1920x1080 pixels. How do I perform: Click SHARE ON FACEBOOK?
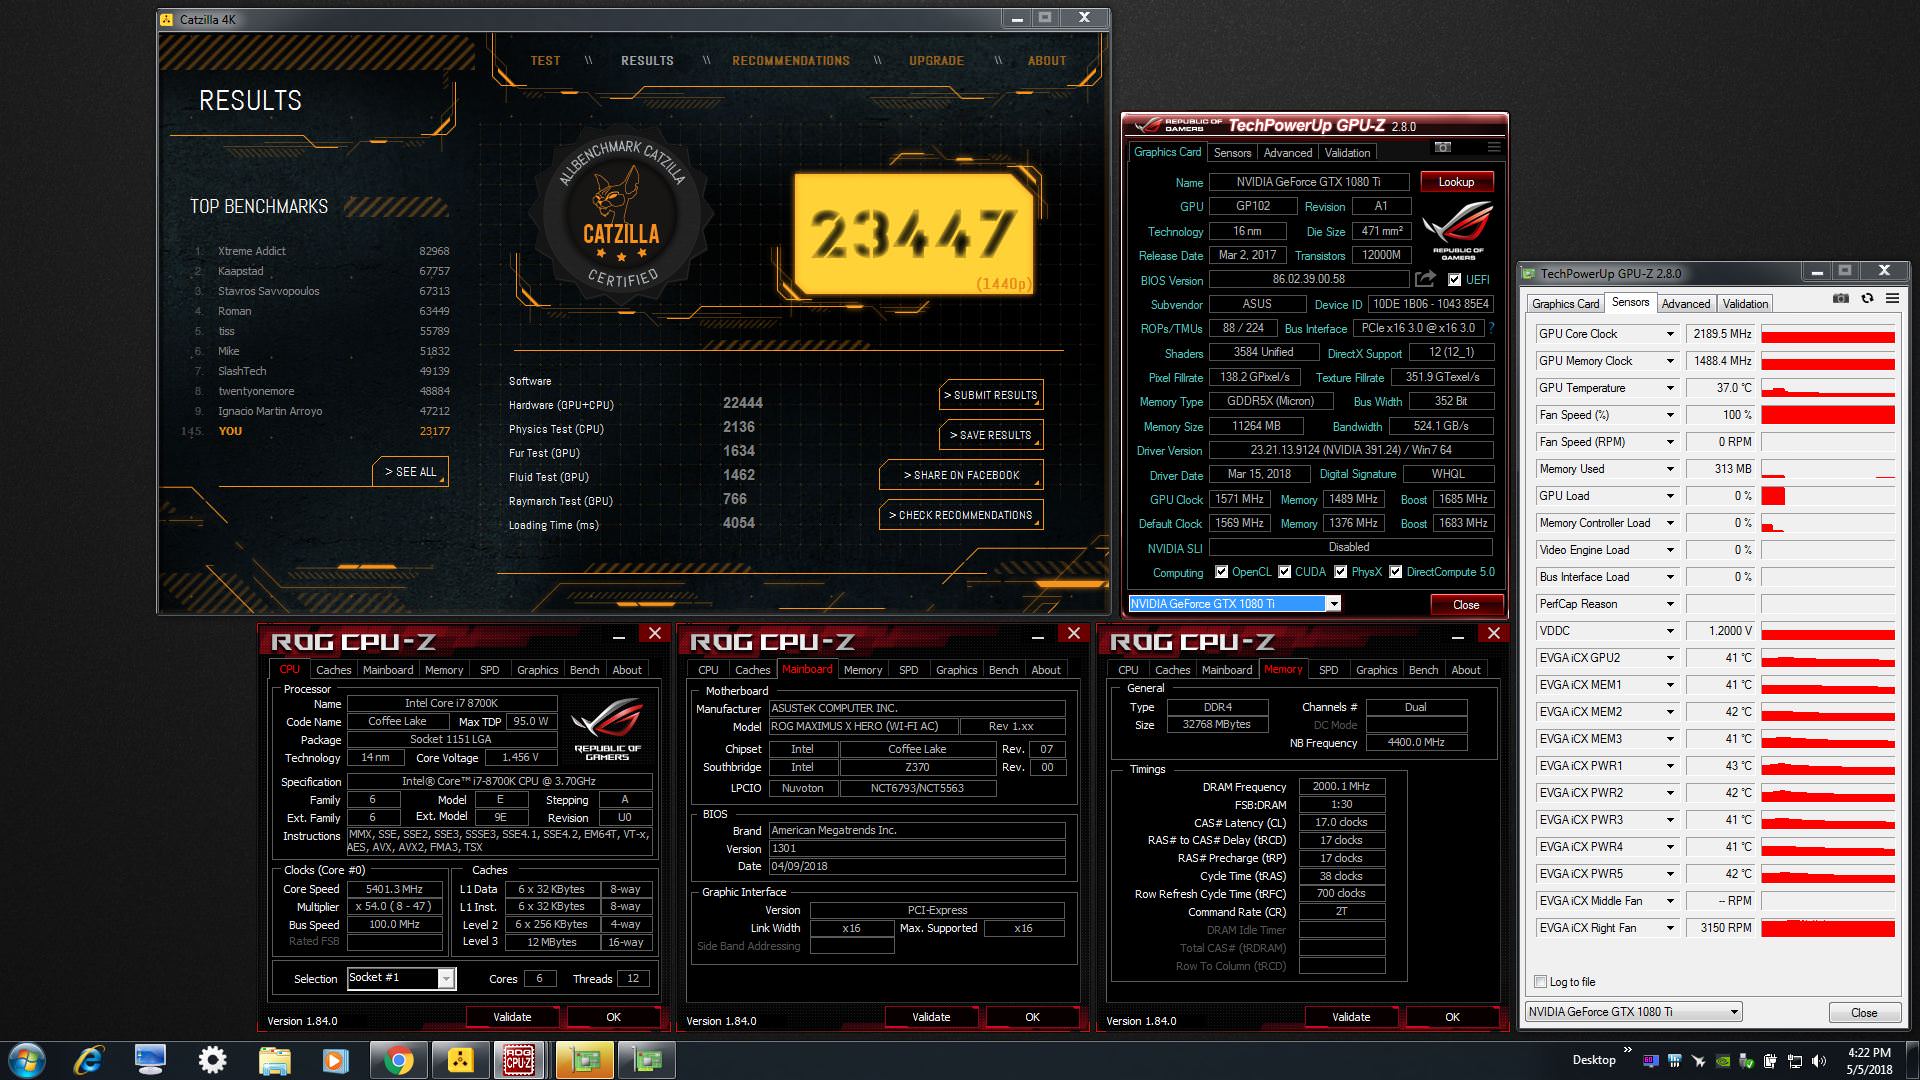[x=961, y=475]
